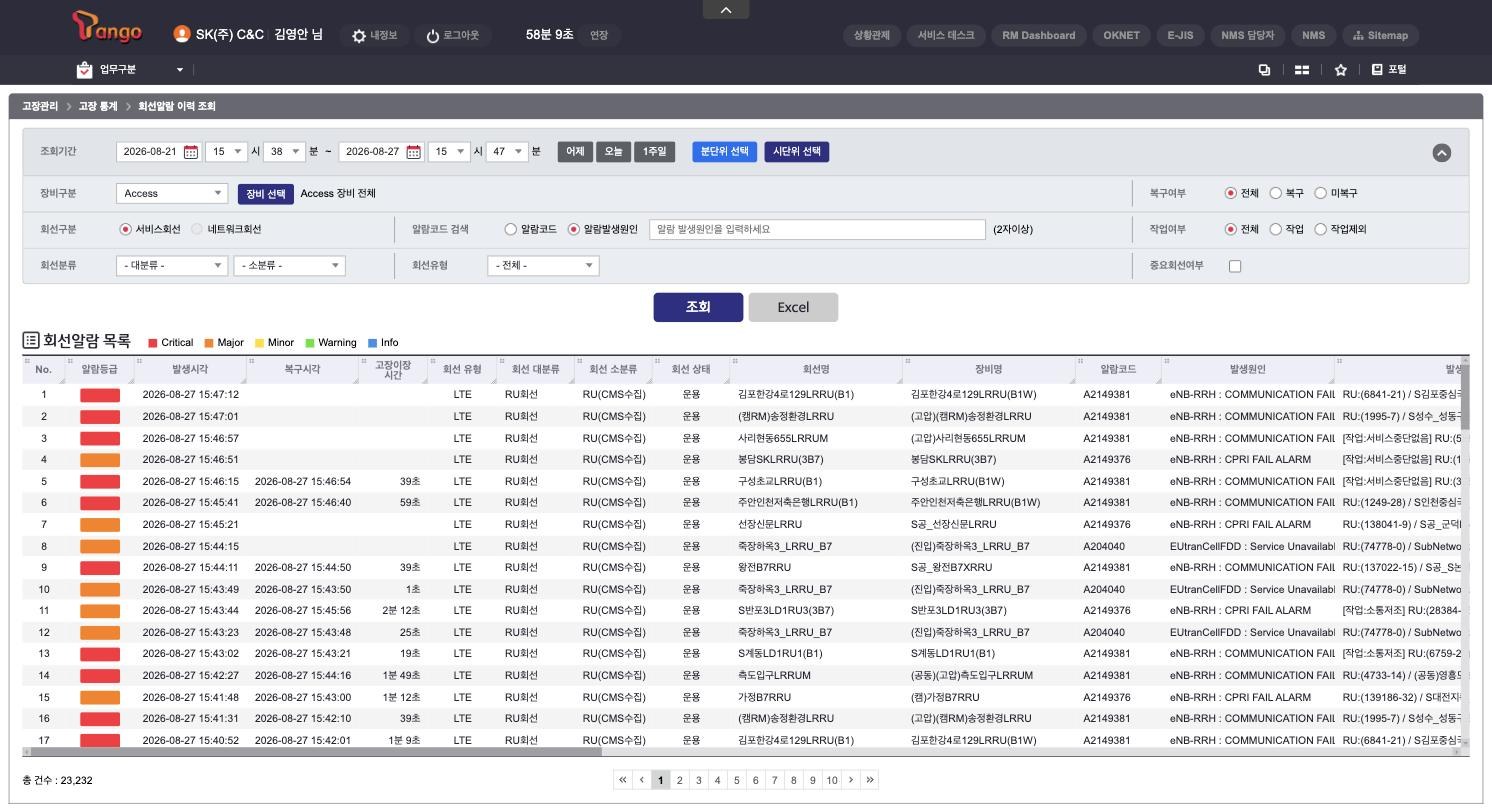1492x812 pixels.
Task: Open the 소분류 dropdown
Action: 289,266
